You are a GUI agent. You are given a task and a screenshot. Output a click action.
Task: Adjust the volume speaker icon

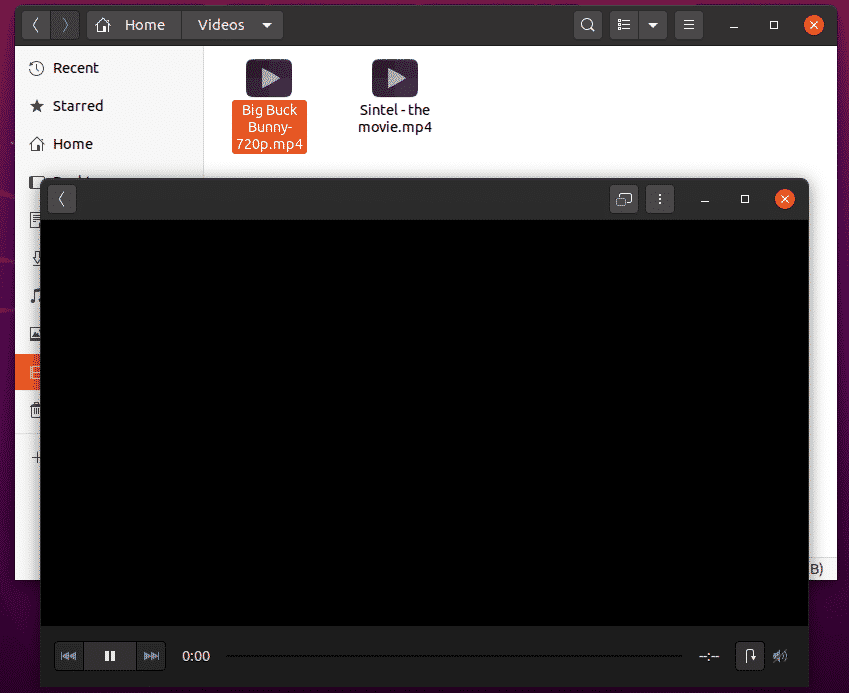pos(780,656)
